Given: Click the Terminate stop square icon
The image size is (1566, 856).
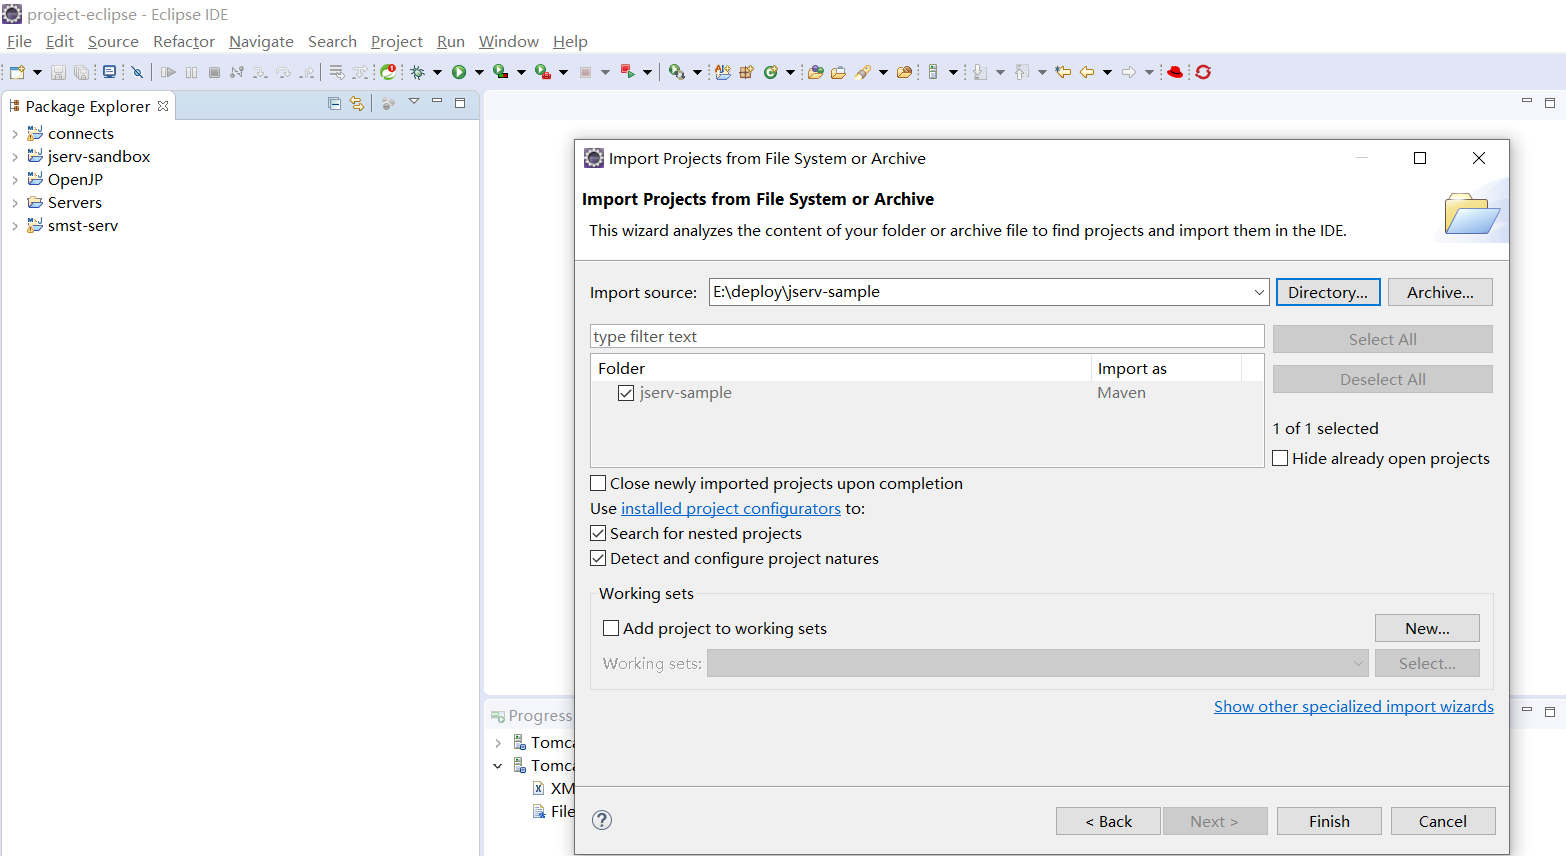Looking at the screenshot, I should click(214, 72).
